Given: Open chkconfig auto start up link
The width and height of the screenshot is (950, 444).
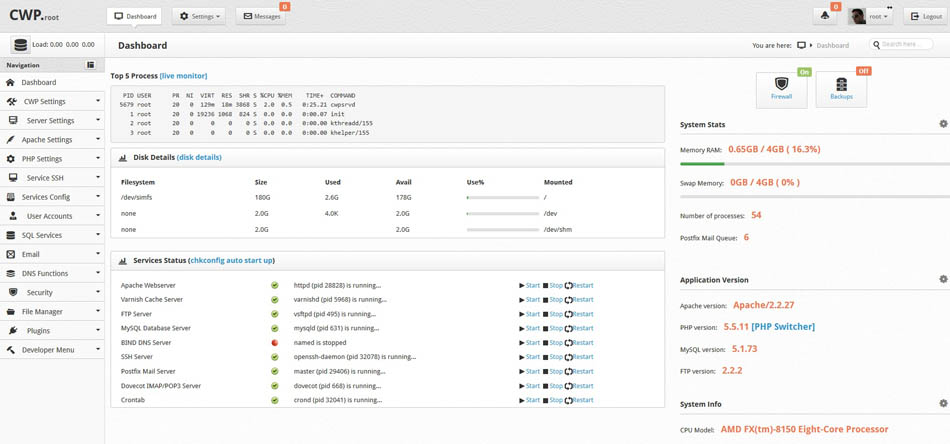Looking at the screenshot, I should pyautogui.click(x=231, y=260).
